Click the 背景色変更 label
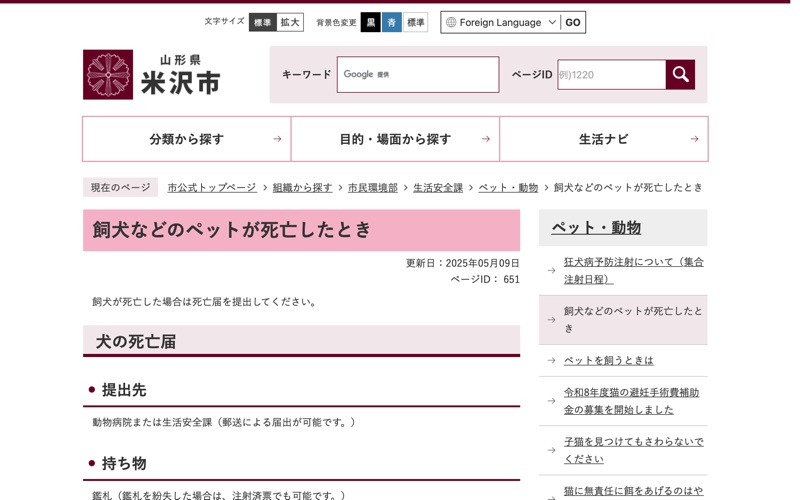The image size is (800, 500). pyautogui.click(x=336, y=22)
